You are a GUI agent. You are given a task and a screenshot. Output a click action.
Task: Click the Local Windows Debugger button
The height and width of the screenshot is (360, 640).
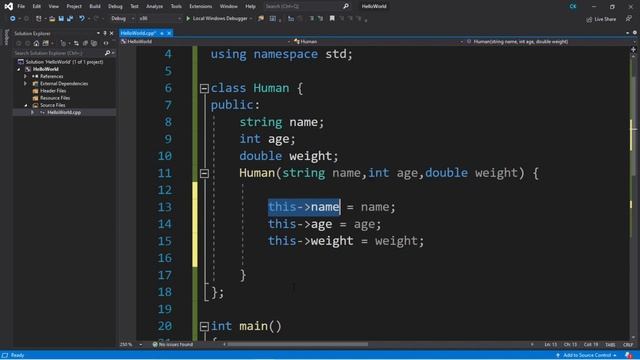click(x=220, y=18)
